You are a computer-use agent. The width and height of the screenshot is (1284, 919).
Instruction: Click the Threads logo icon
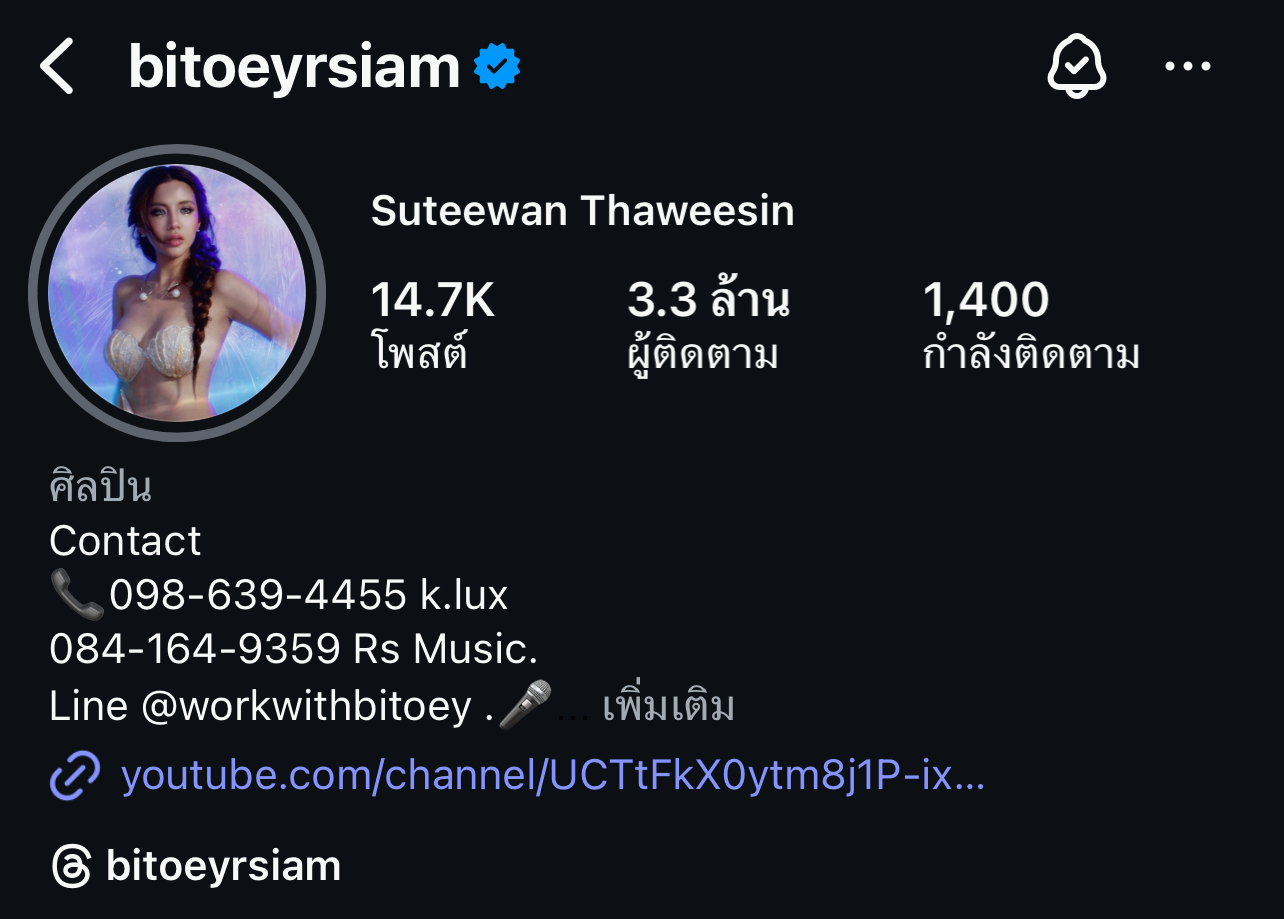point(71,866)
